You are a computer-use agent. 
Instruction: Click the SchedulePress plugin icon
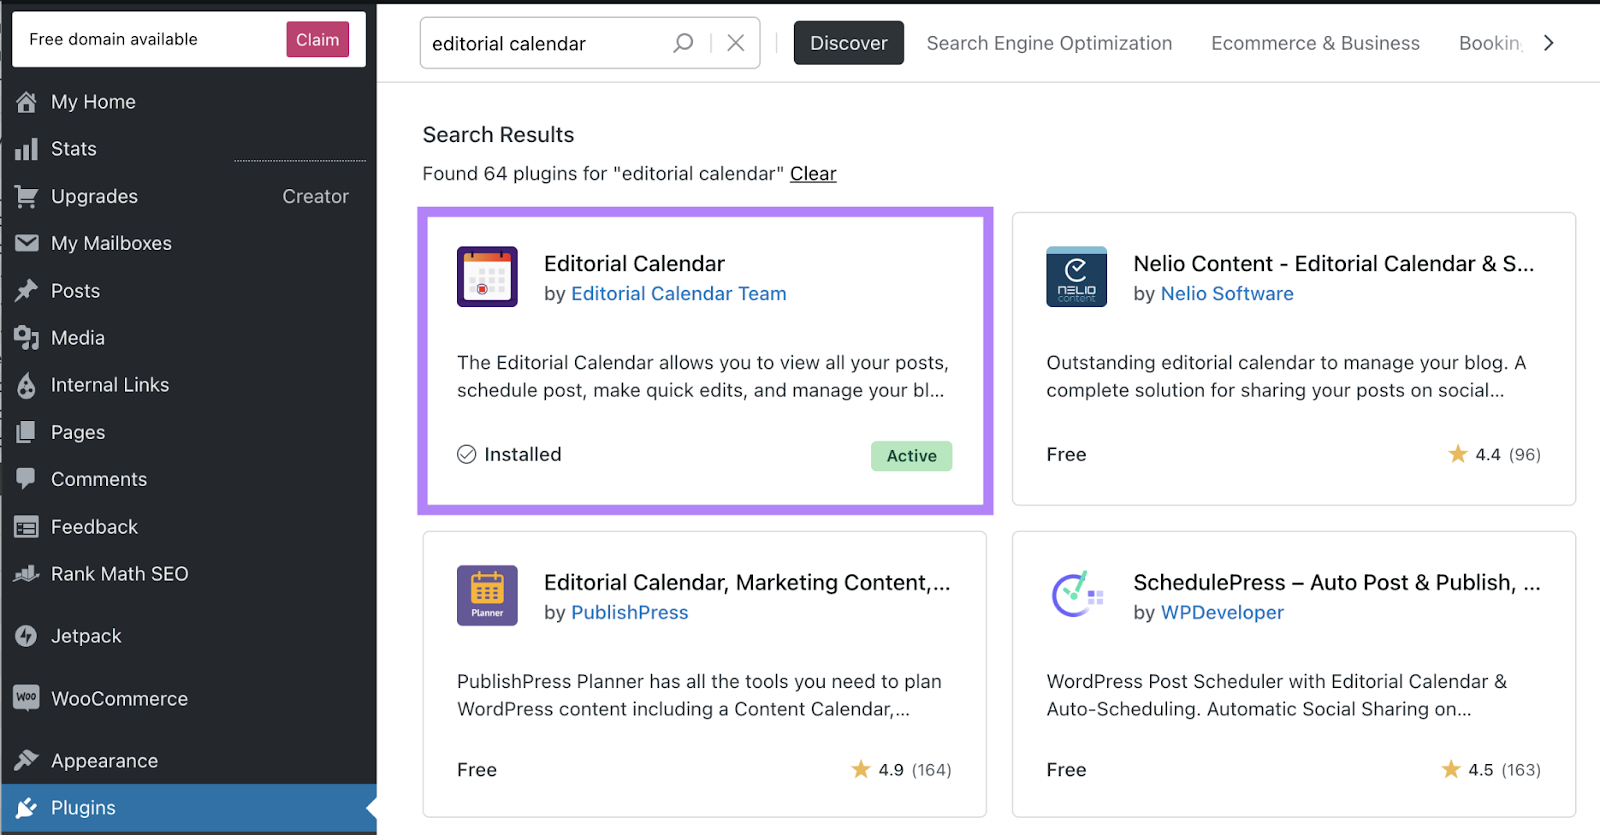click(1076, 596)
